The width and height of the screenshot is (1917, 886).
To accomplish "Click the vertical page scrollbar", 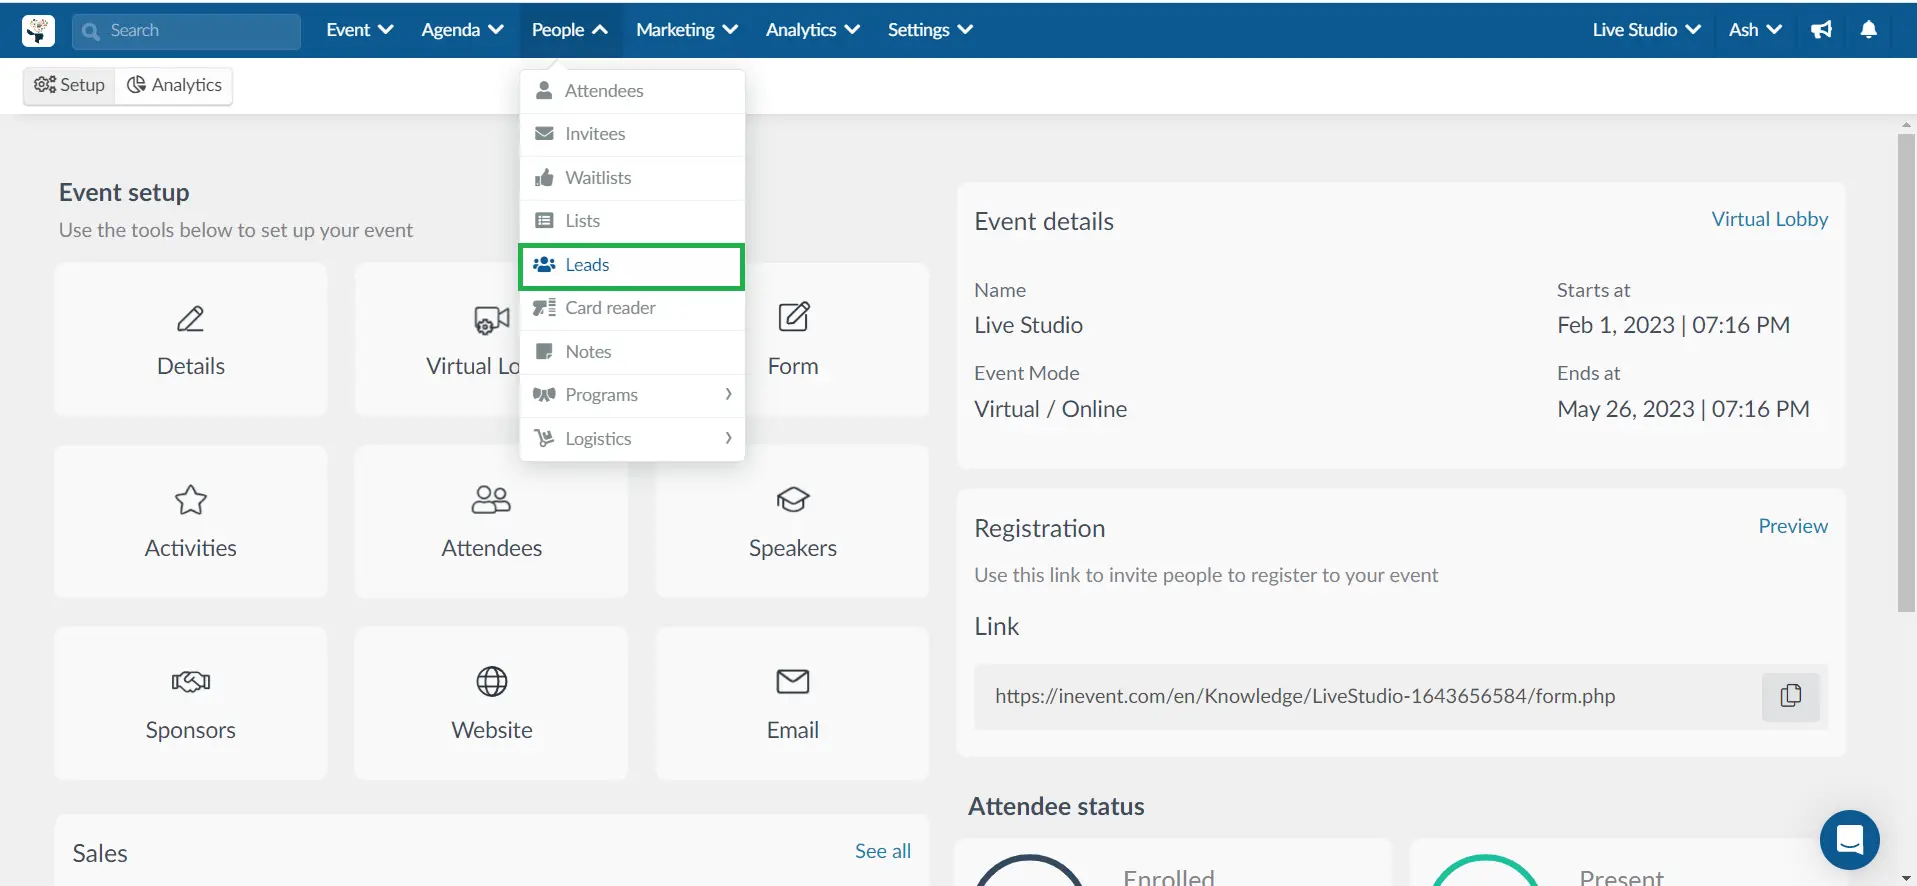I will pyautogui.click(x=1906, y=373).
